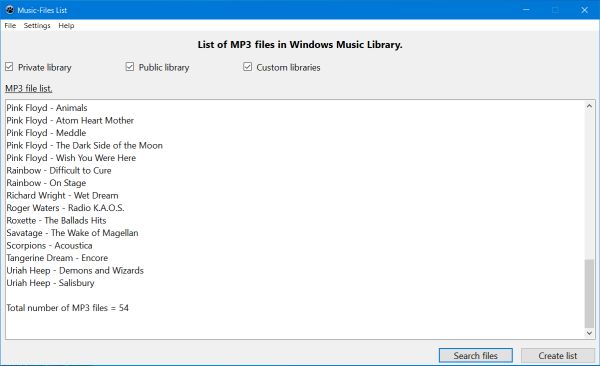Open the Help menu
The width and height of the screenshot is (600, 366).
click(66, 26)
